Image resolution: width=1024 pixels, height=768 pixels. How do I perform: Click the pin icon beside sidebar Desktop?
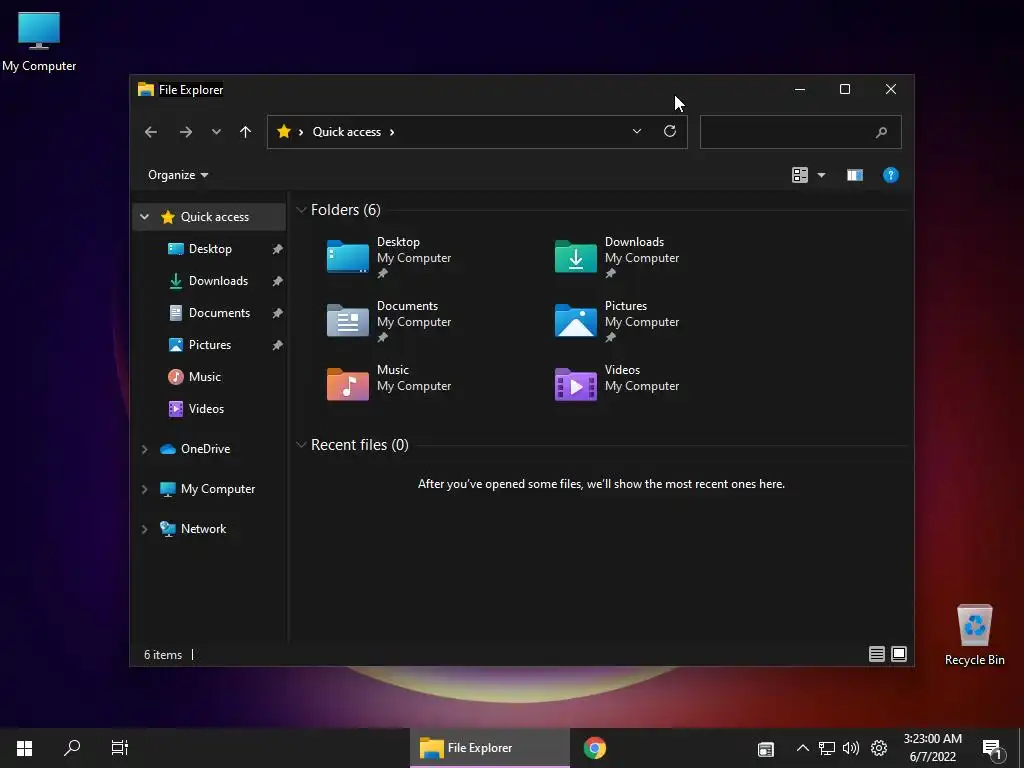coord(278,249)
